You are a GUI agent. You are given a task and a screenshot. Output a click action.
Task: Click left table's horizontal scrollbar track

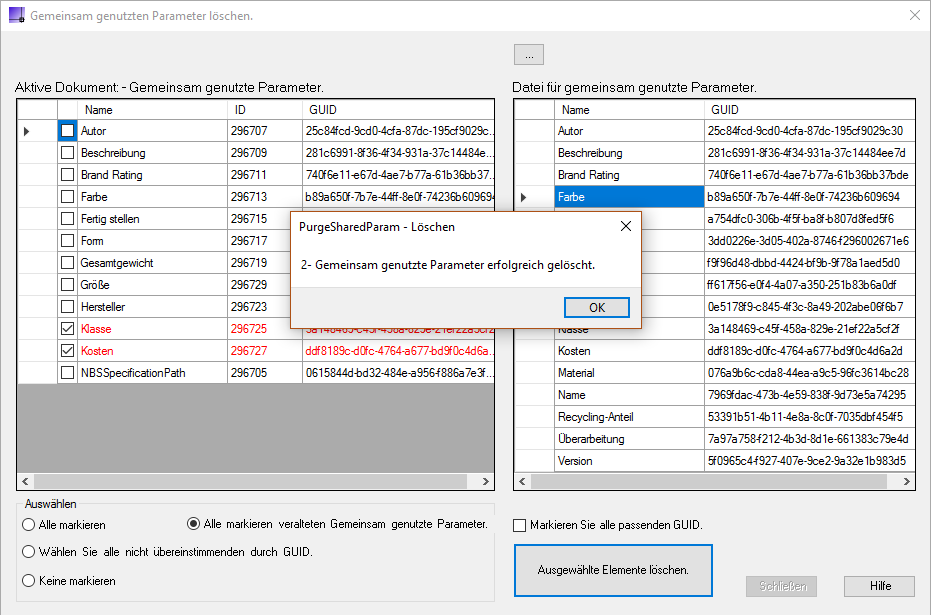pyautogui.click(x=251, y=481)
